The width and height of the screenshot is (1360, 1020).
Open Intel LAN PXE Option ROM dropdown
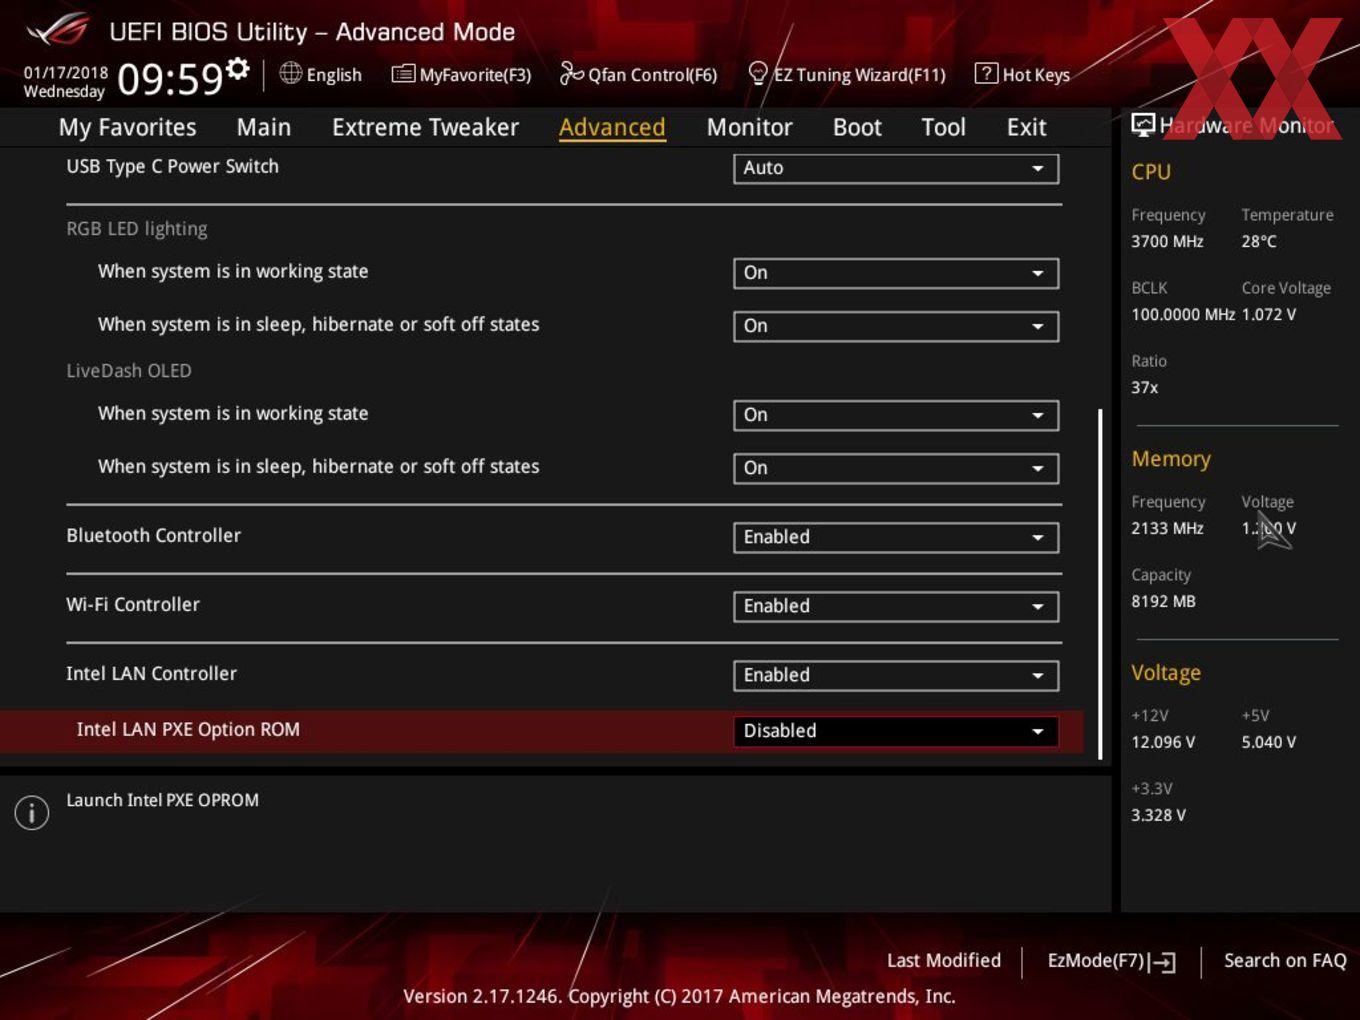click(896, 731)
